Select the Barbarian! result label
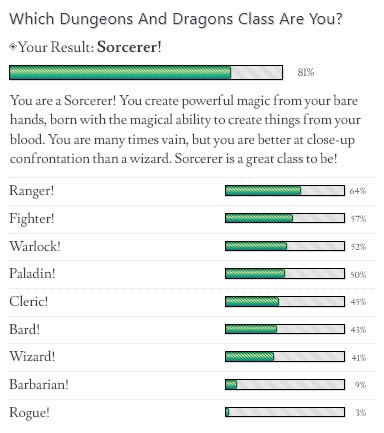 pos(39,384)
